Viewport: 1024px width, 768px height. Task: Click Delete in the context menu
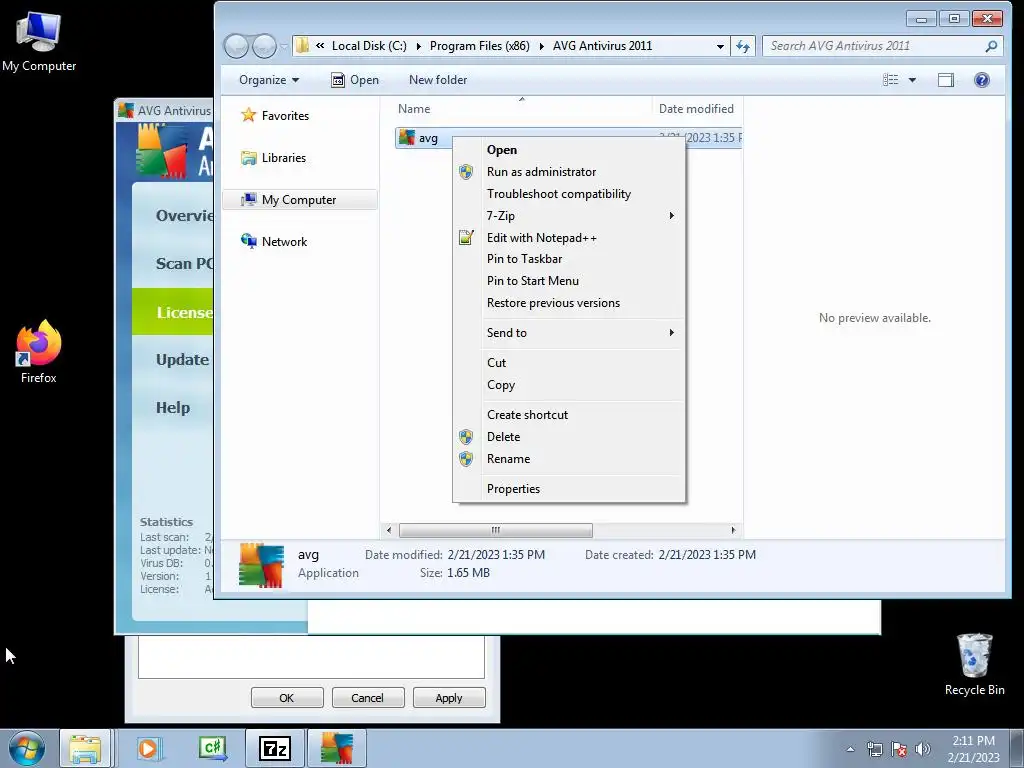(504, 437)
